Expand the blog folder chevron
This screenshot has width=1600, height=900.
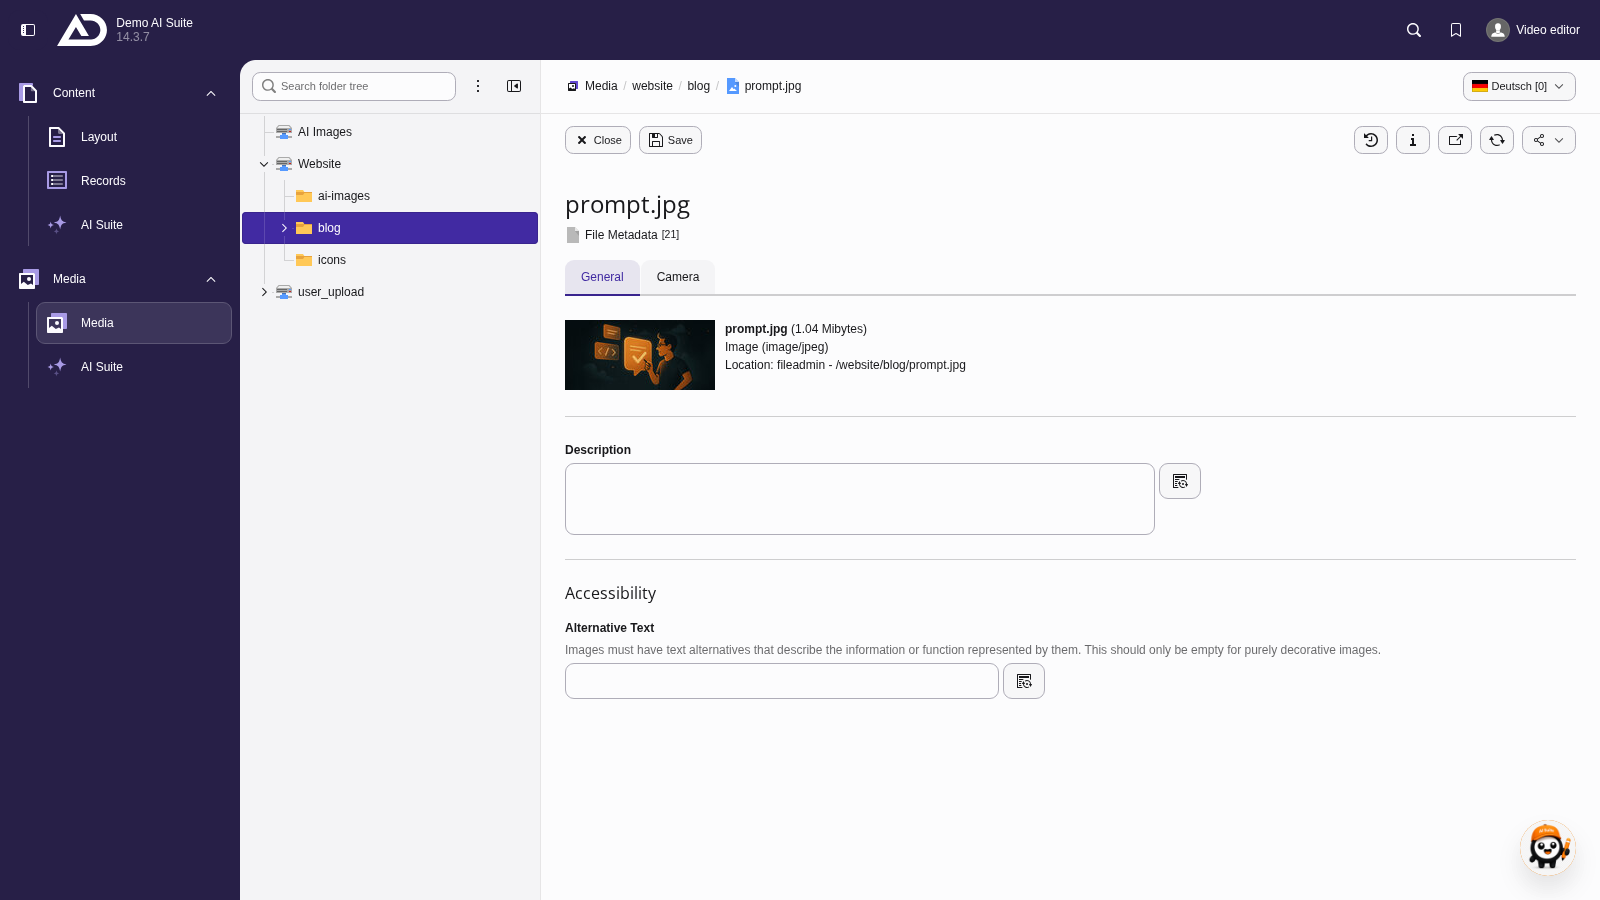pos(284,228)
